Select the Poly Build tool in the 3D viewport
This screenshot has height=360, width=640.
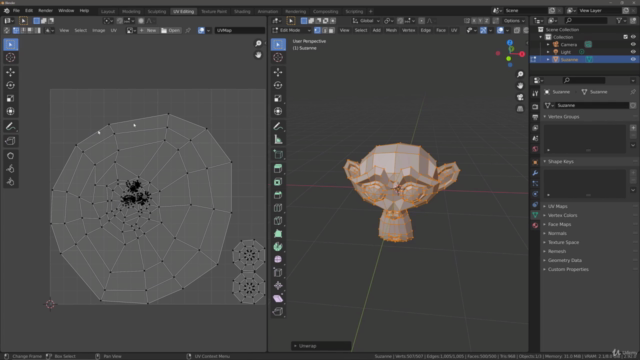[x=278, y=234]
